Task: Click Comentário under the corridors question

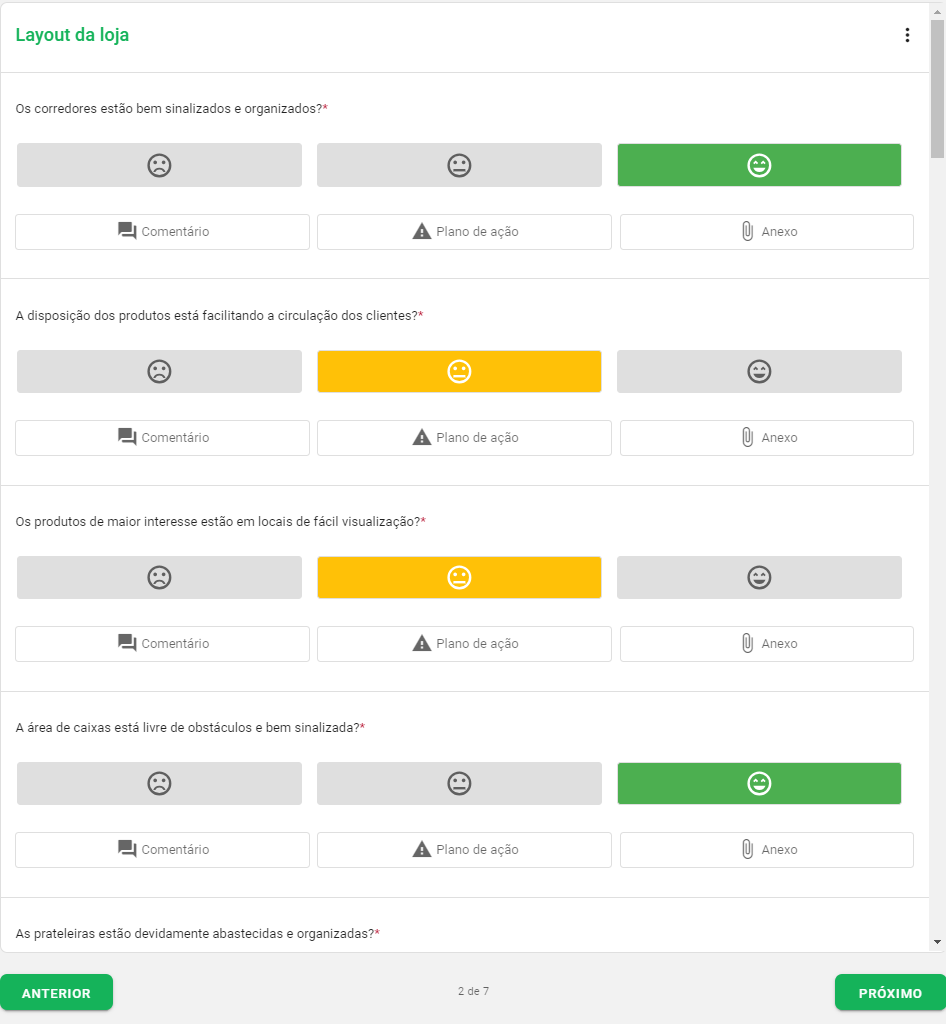Action: [162, 231]
